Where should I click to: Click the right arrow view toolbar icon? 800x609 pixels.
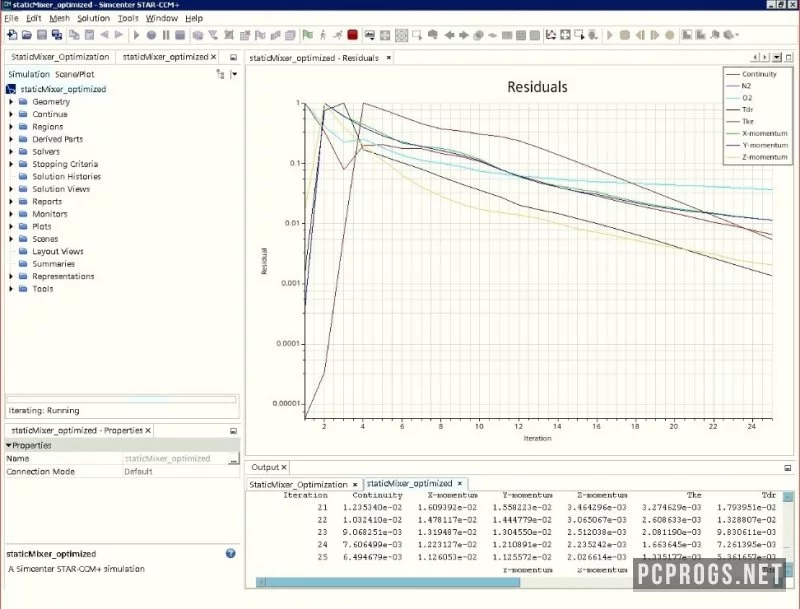(x=464, y=35)
